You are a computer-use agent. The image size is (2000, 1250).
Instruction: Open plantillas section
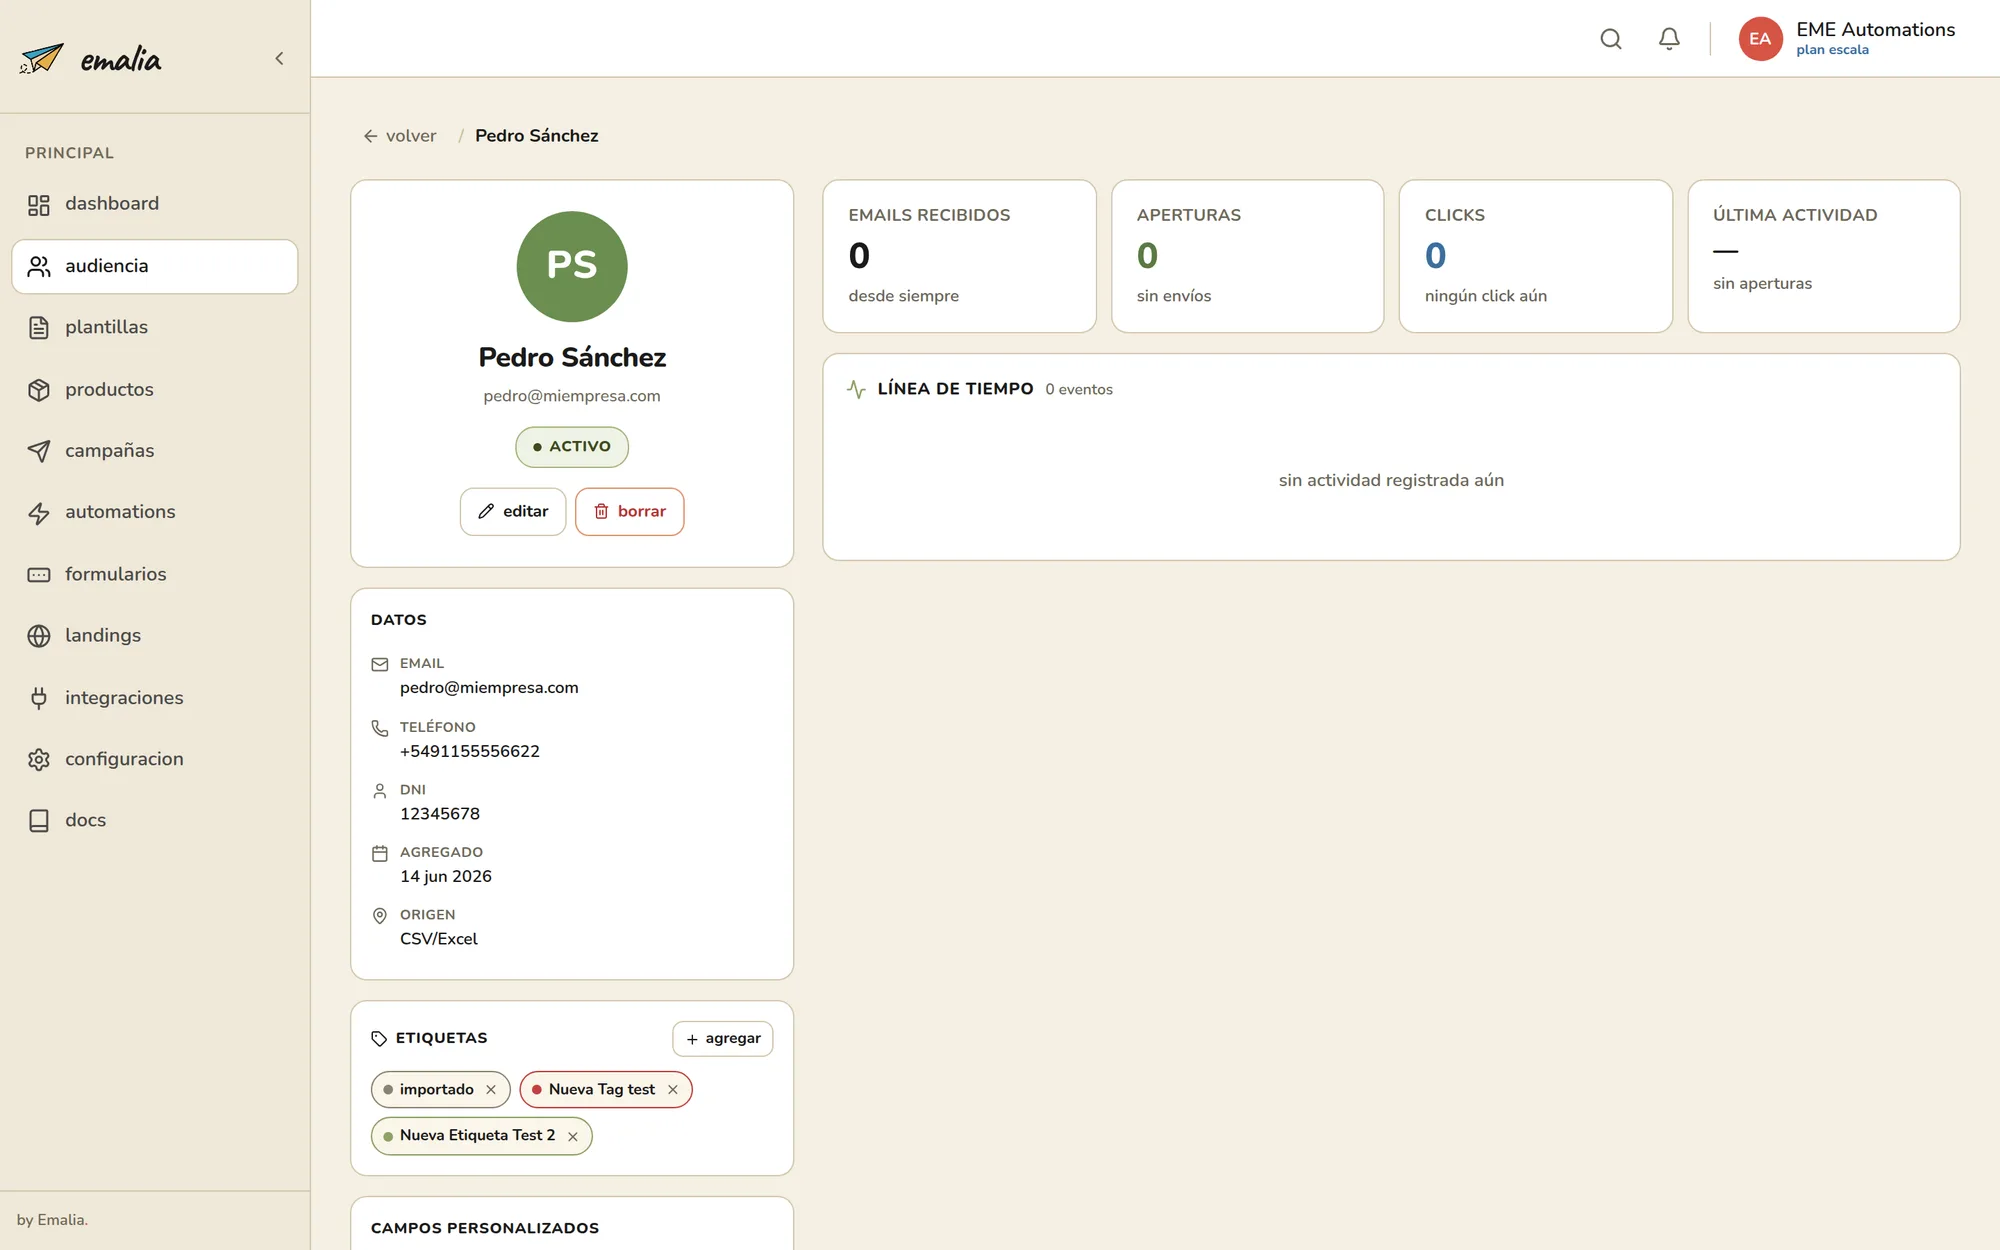[155, 327]
